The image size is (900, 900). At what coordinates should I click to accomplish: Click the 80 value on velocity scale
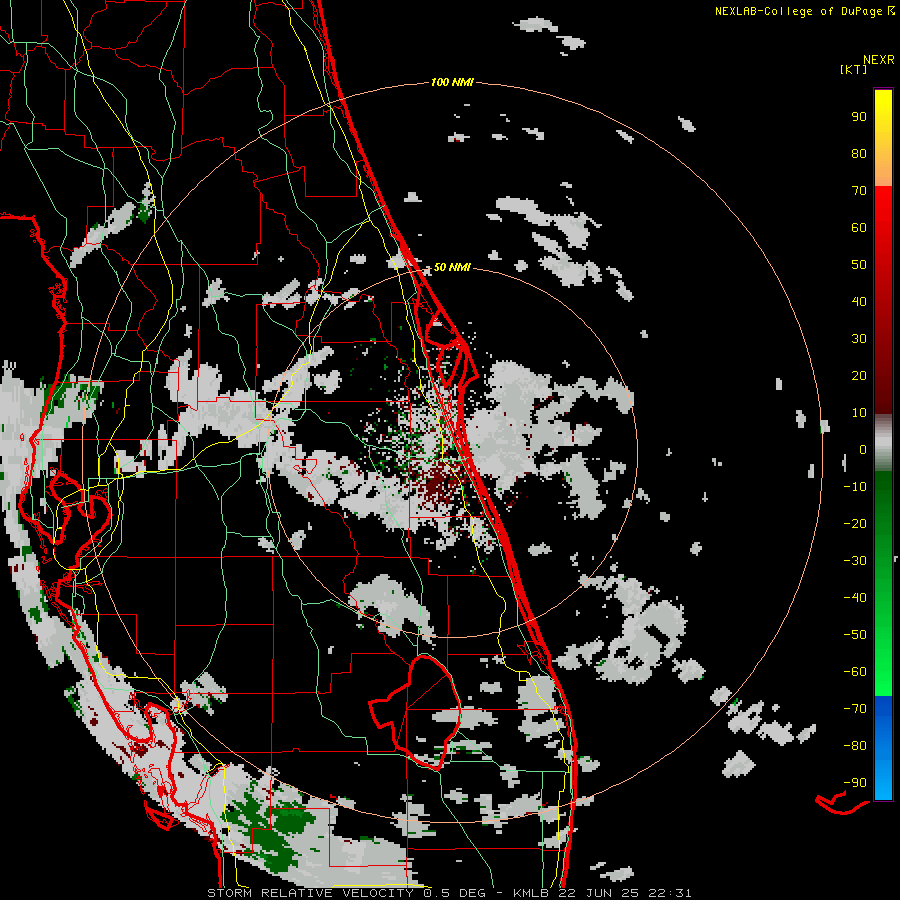(859, 154)
